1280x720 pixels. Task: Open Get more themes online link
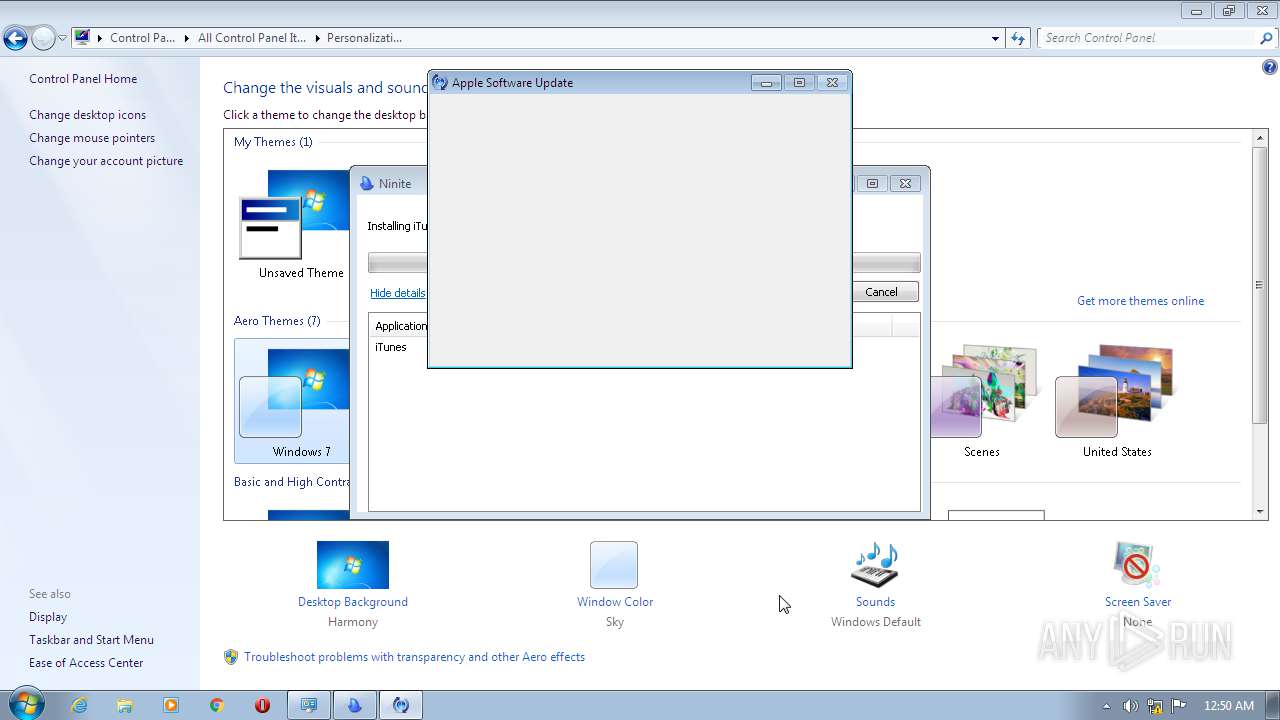[x=1140, y=301]
